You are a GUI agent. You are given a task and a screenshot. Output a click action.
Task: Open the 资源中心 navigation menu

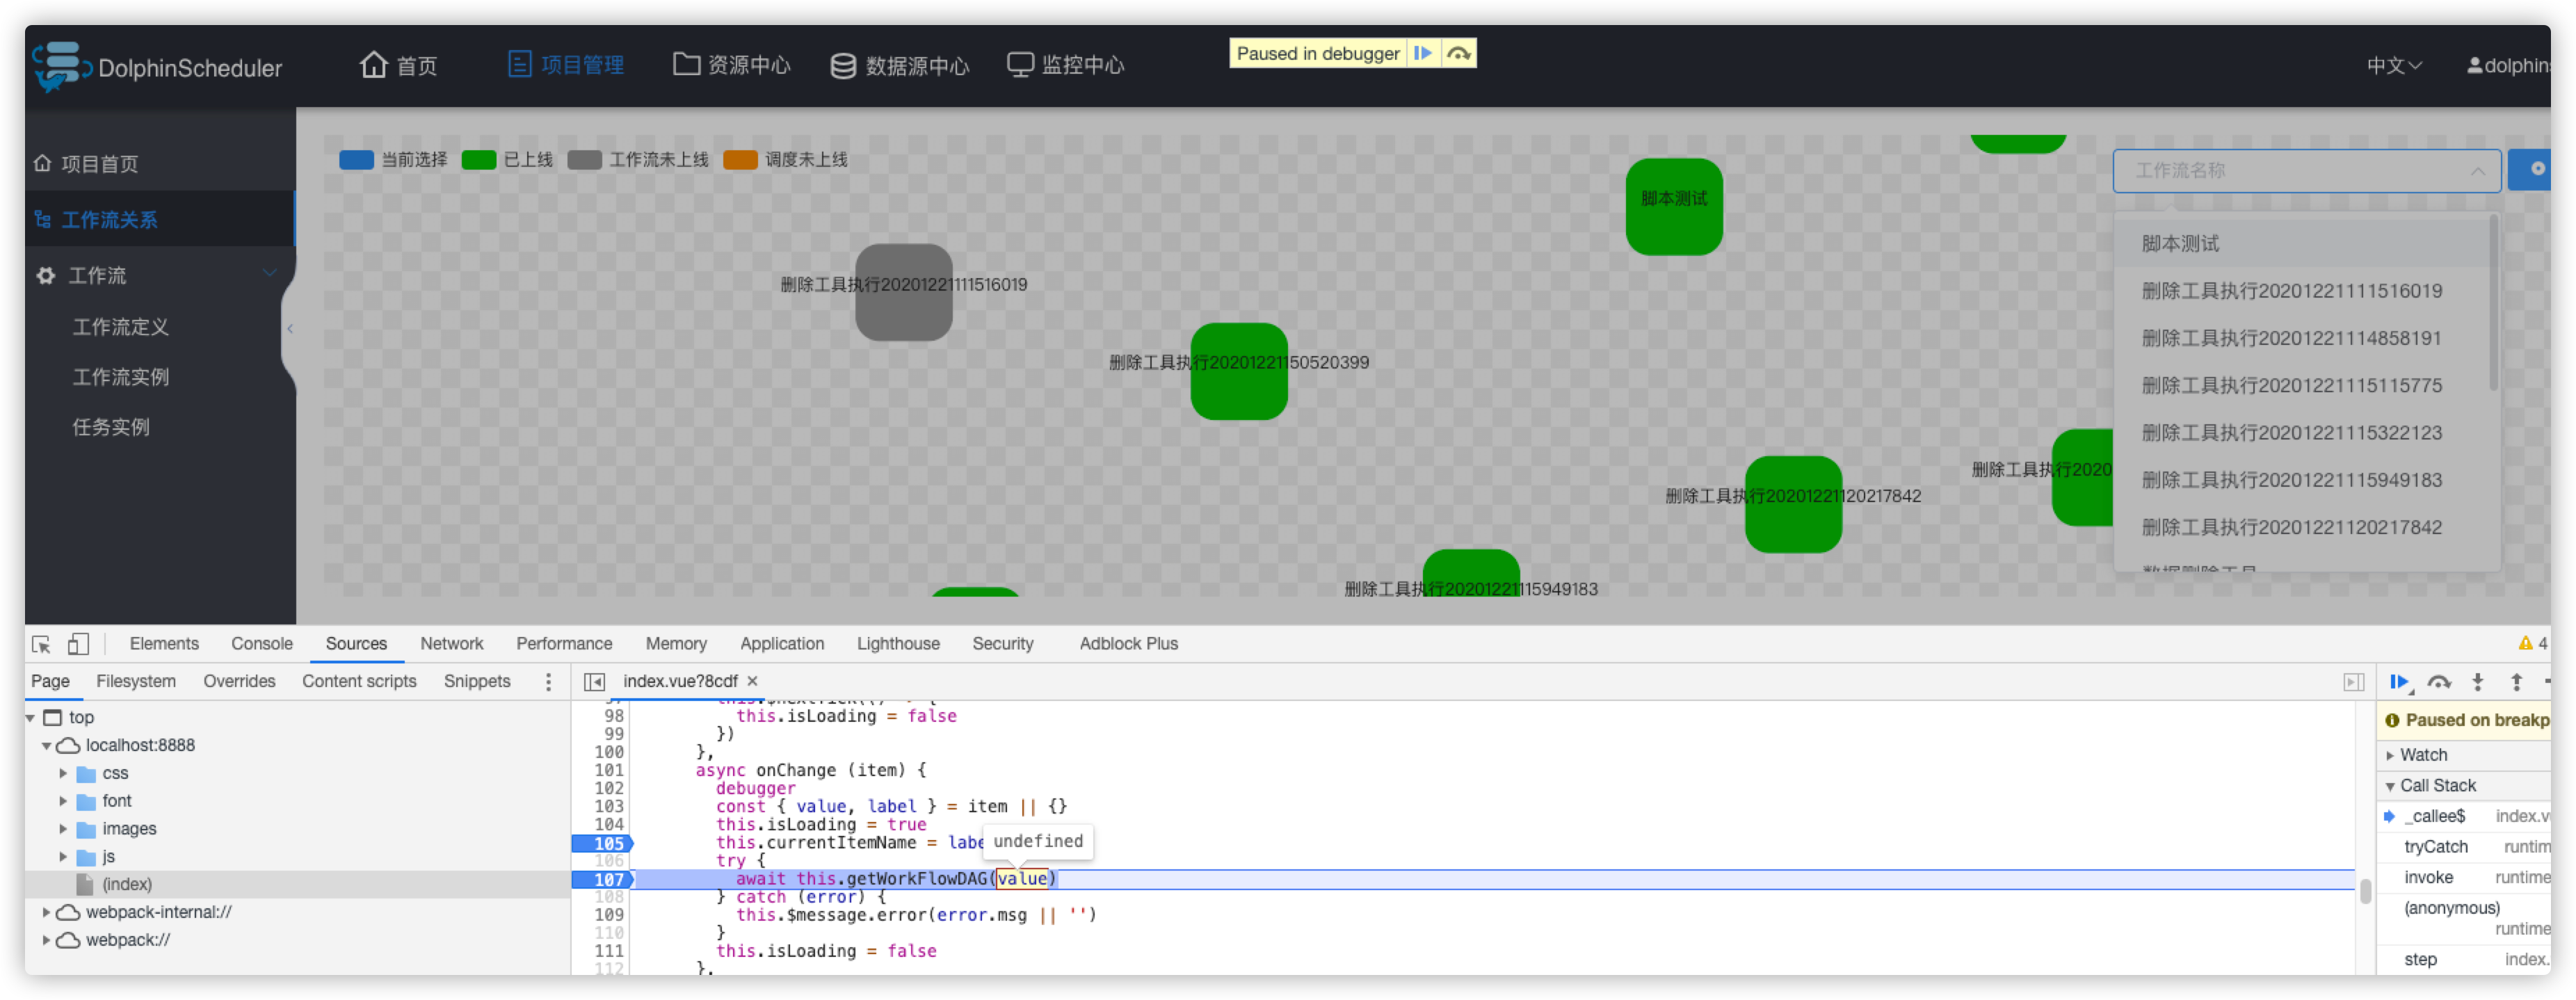(x=732, y=66)
